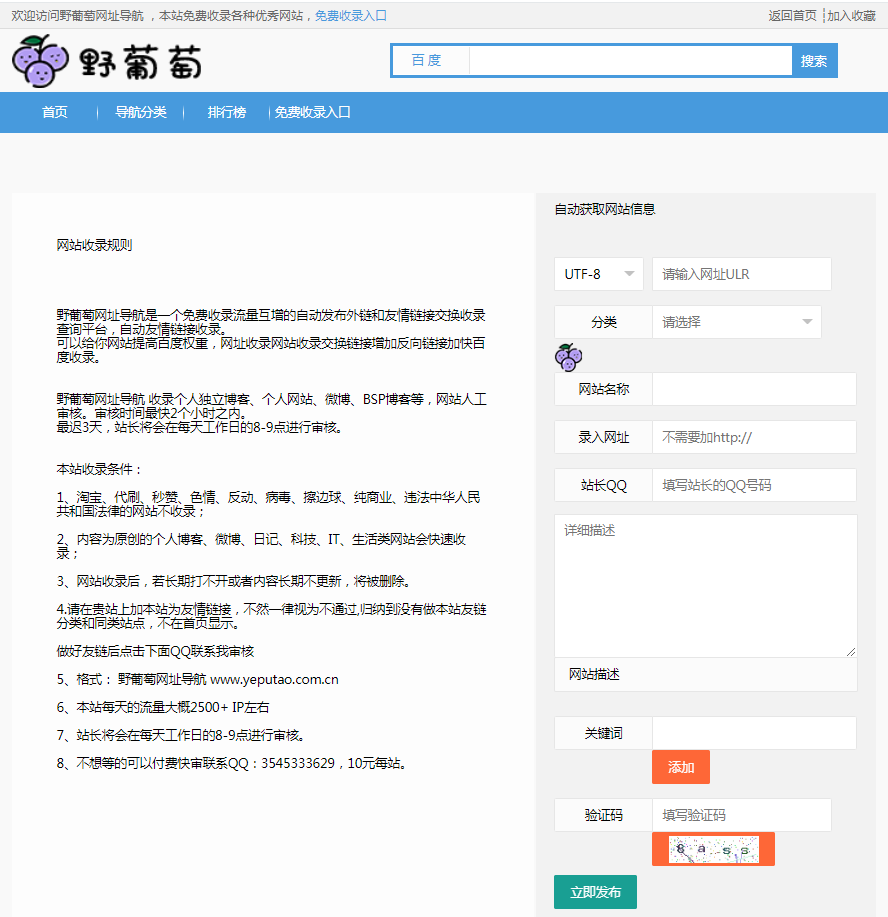Image resolution: width=888 pixels, height=917 pixels.
Task: Click the 详细描述 textarea
Action: (705, 586)
